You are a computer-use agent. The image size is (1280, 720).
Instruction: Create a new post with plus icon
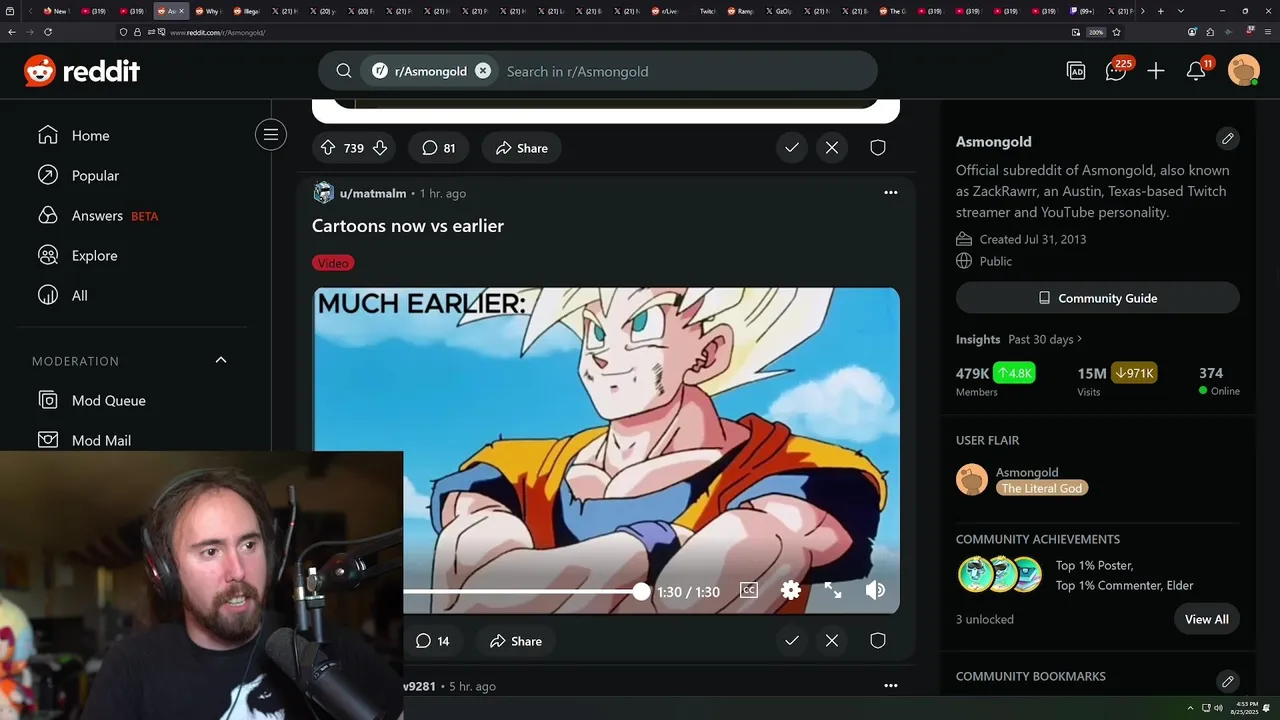click(x=1156, y=71)
